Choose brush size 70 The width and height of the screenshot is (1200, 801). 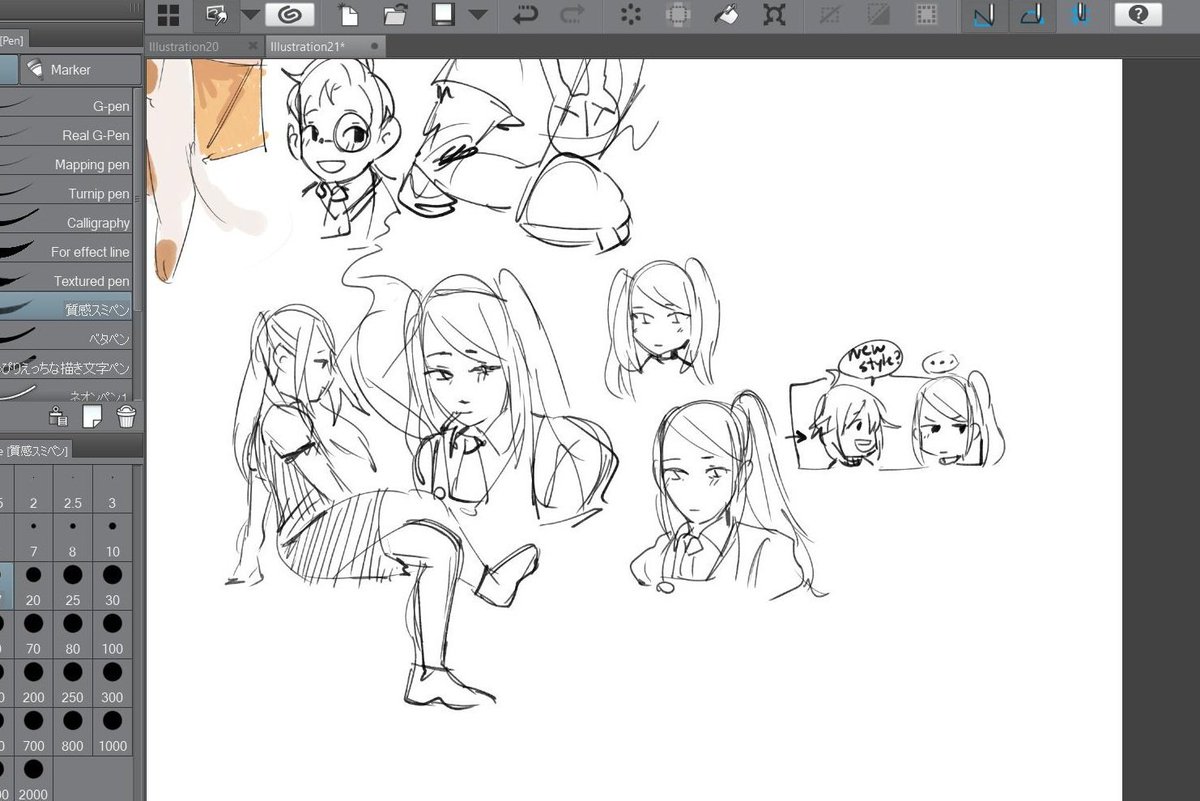[x=33, y=634]
